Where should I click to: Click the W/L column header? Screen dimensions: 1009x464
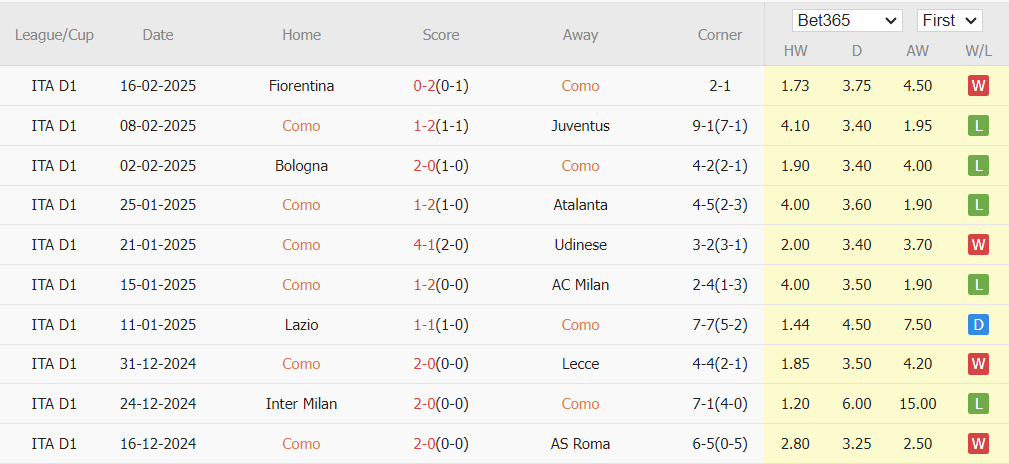[978, 51]
